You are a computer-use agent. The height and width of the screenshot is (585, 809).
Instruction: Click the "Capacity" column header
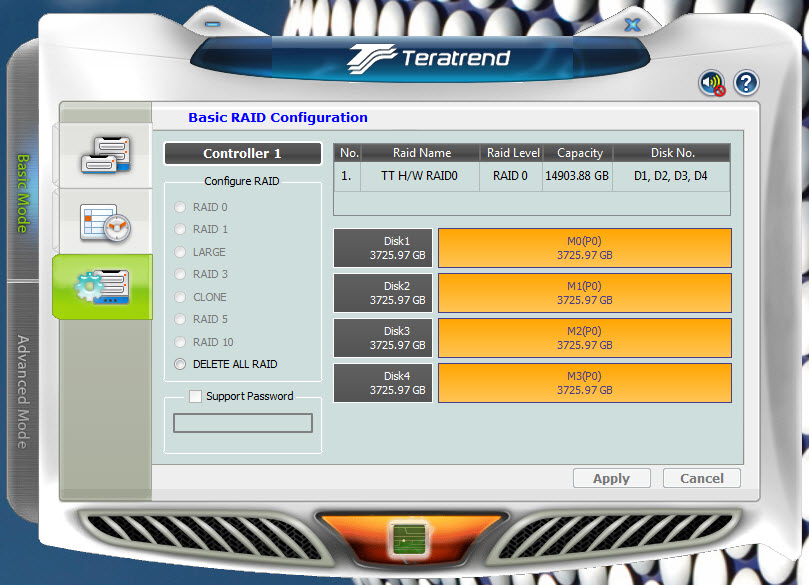click(x=579, y=153)
